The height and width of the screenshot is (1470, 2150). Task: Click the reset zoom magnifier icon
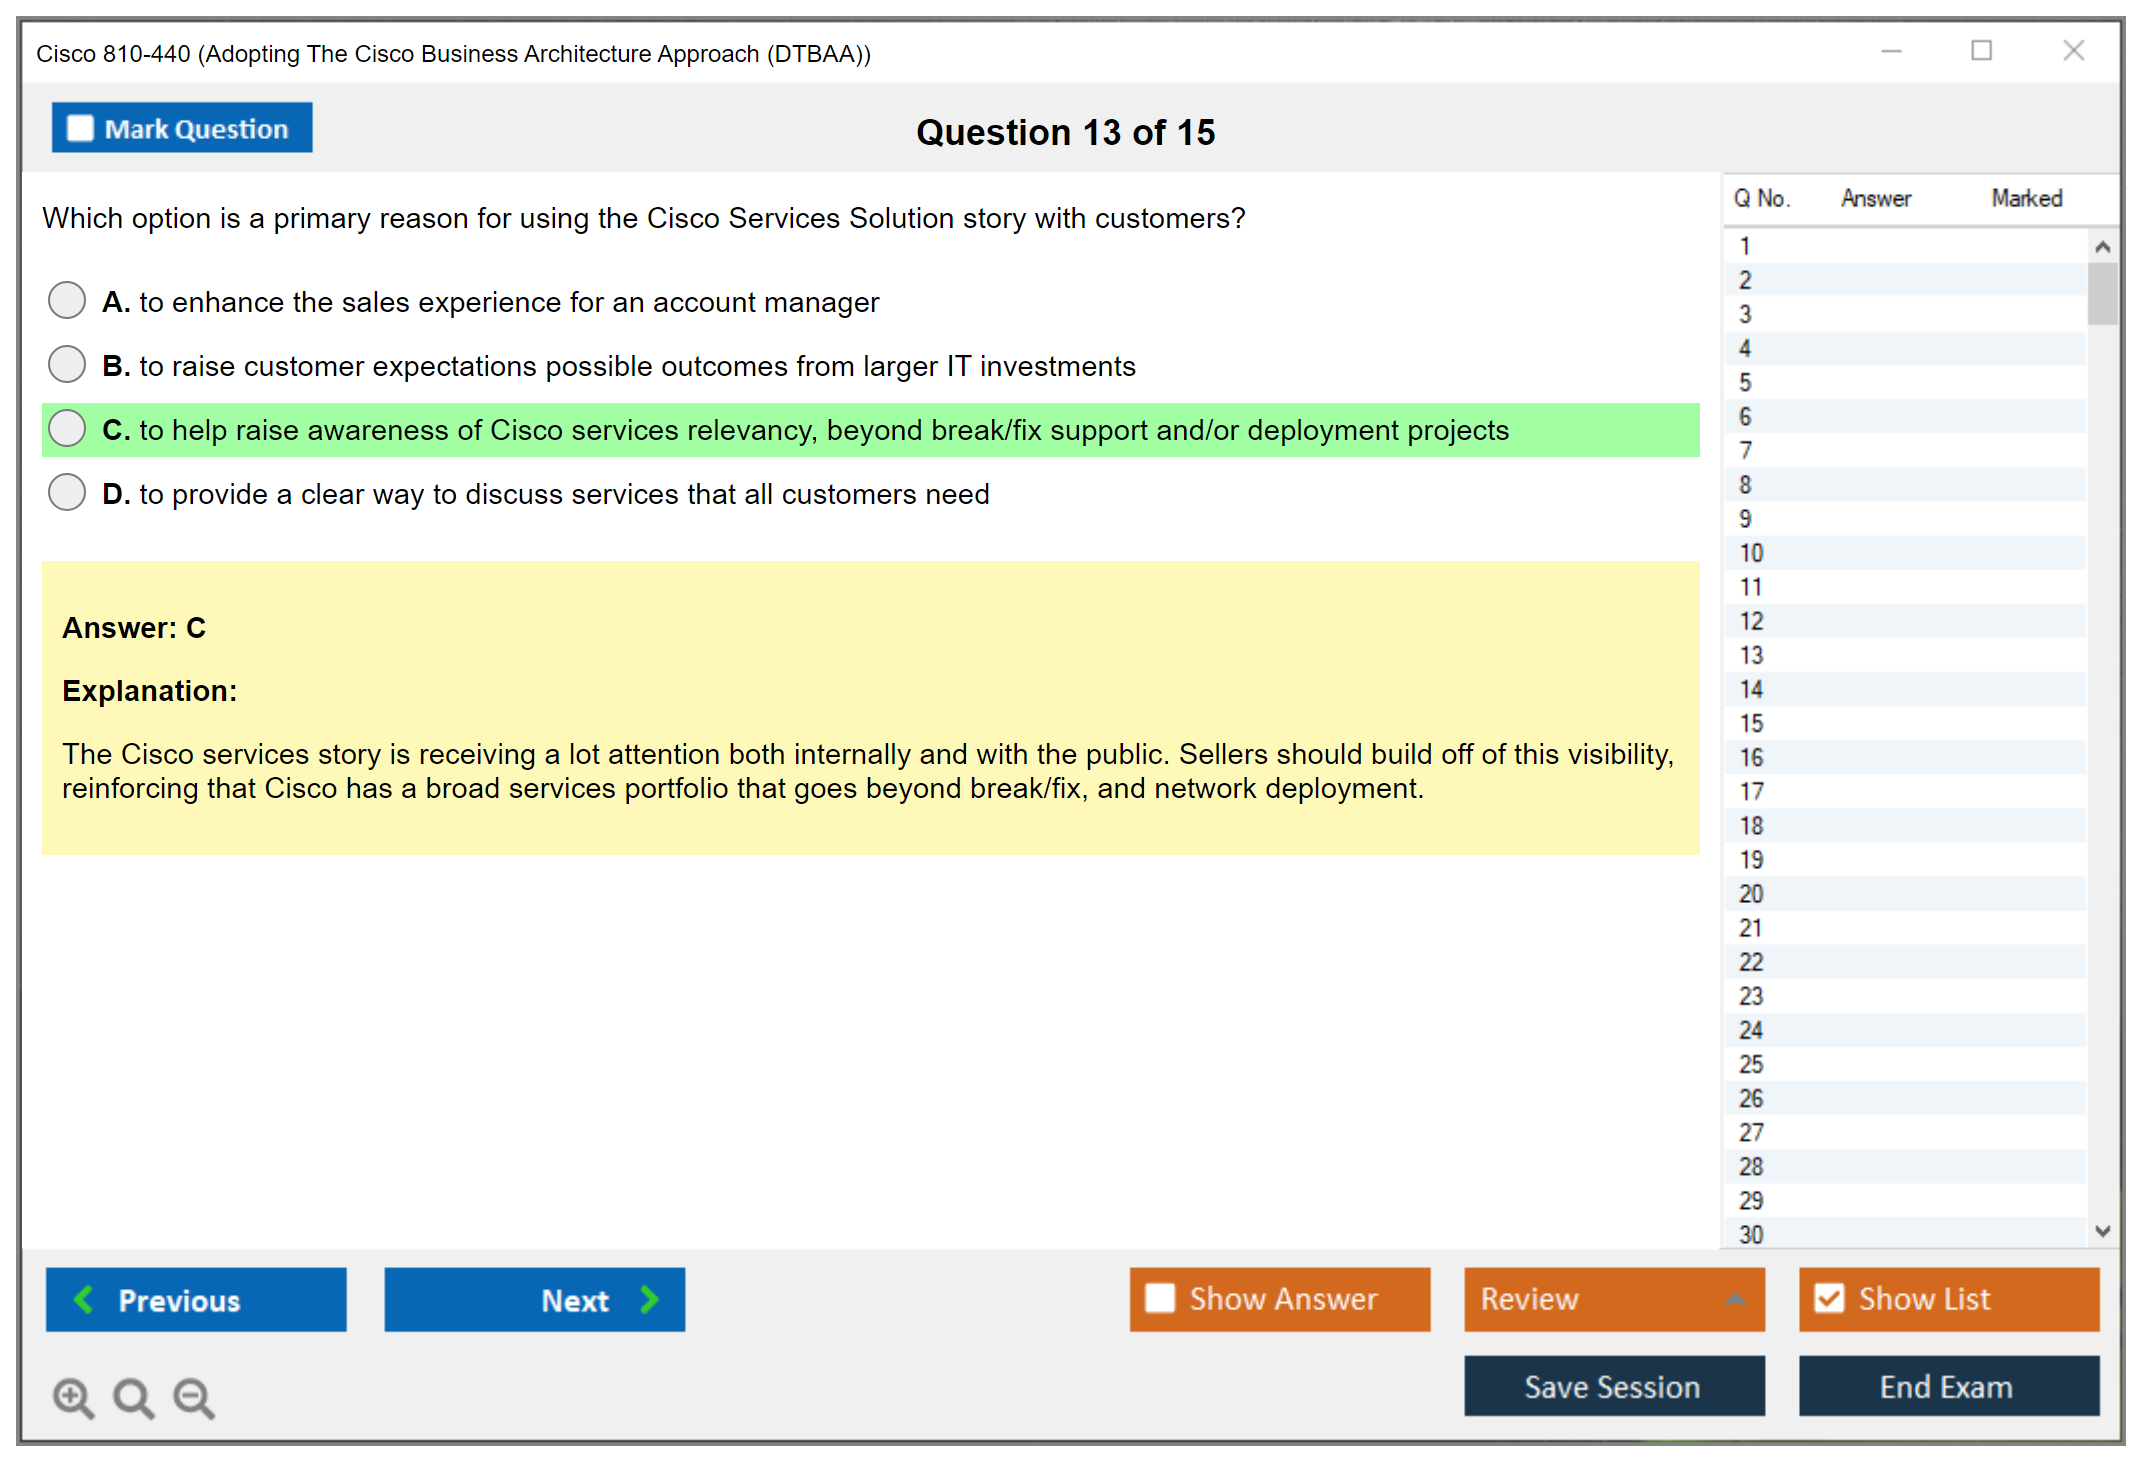click(133, 1397)
